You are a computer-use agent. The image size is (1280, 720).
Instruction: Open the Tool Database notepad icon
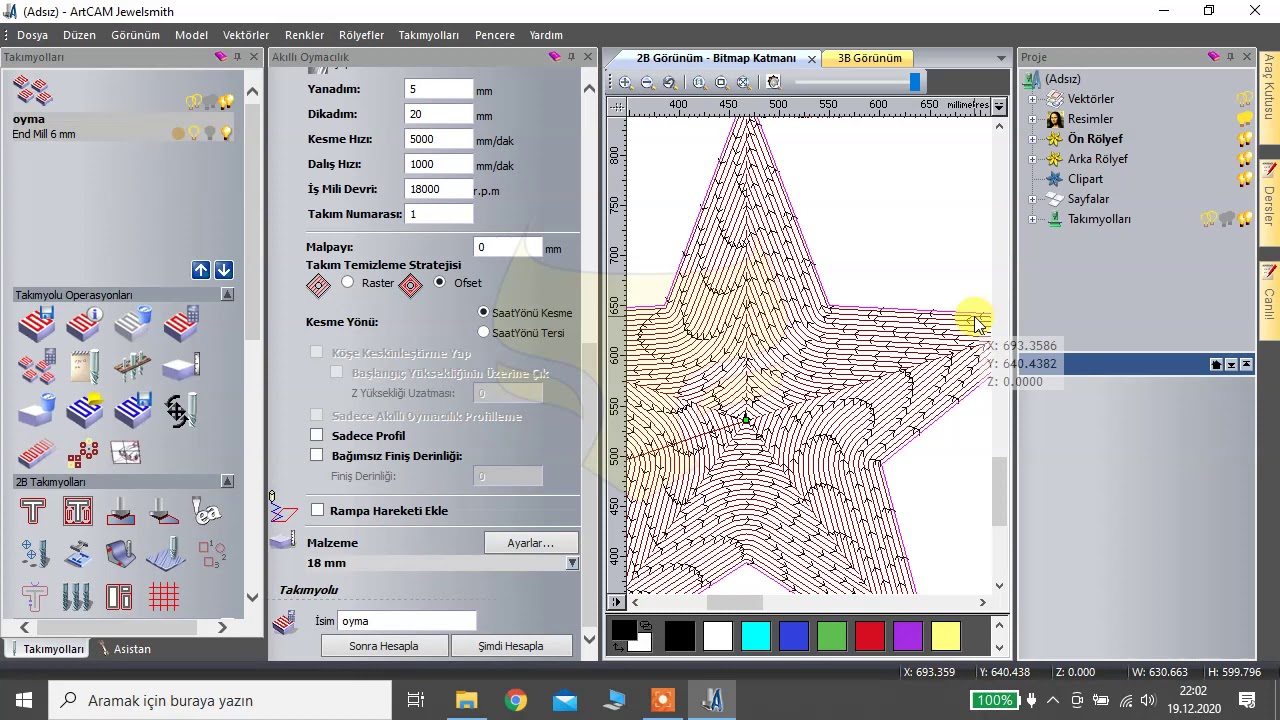pyautogui.click(x=84, y=367)
